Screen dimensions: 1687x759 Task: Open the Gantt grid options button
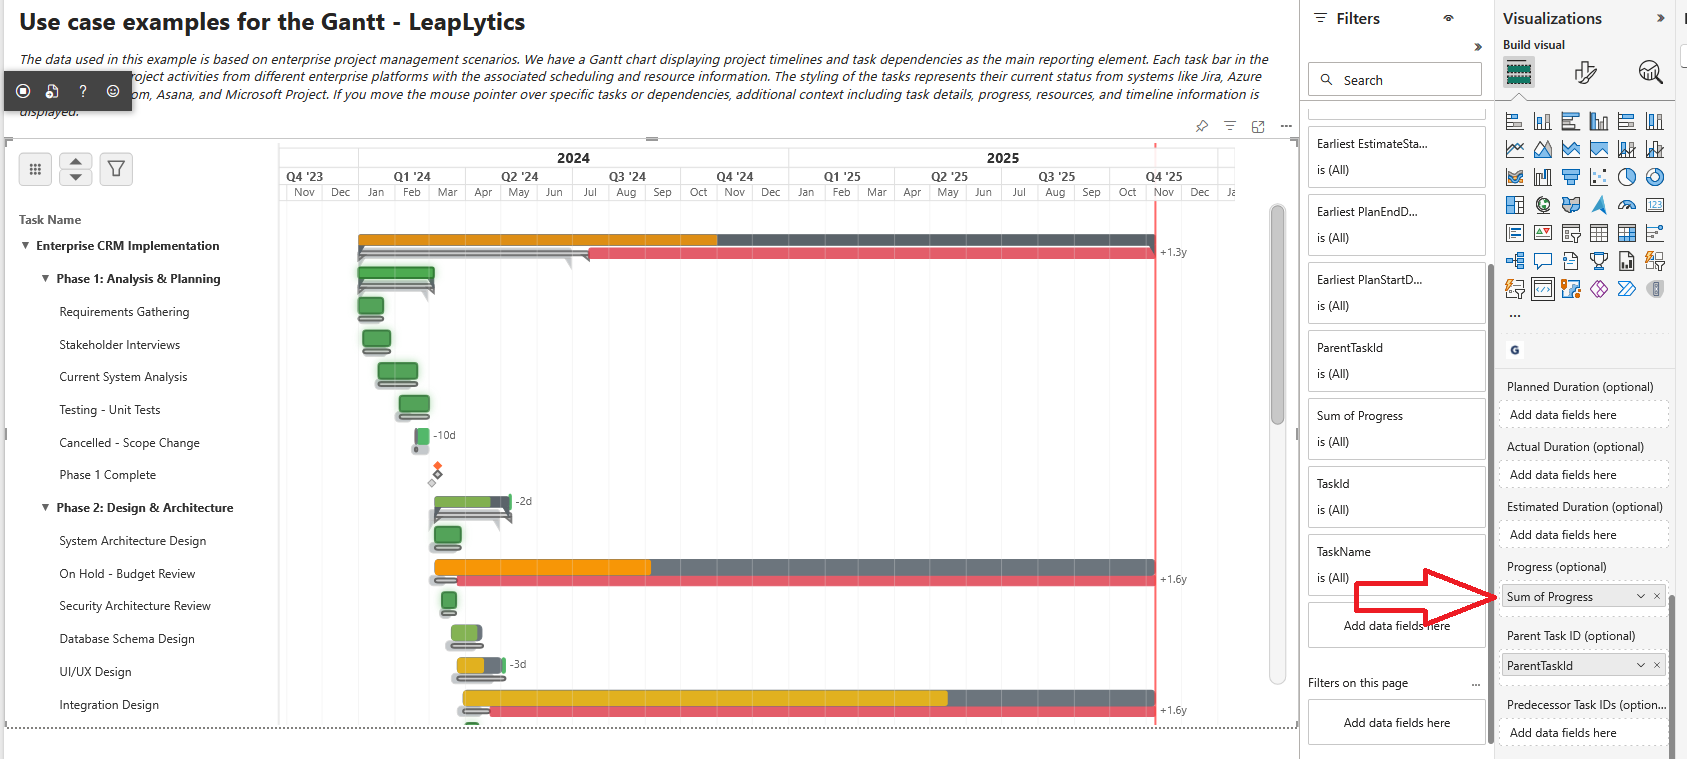point(35,169)
